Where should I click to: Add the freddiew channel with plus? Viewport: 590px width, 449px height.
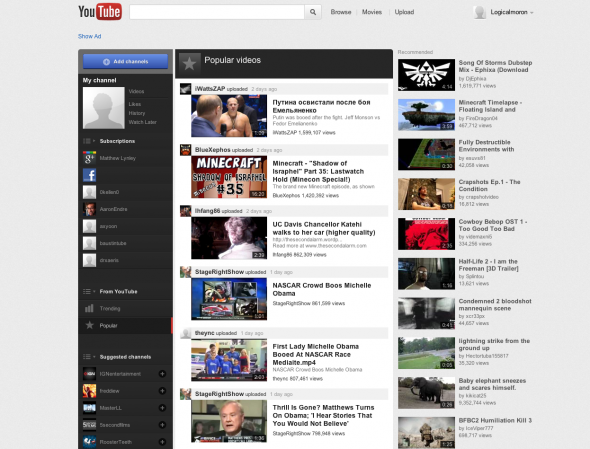[162, 391]
